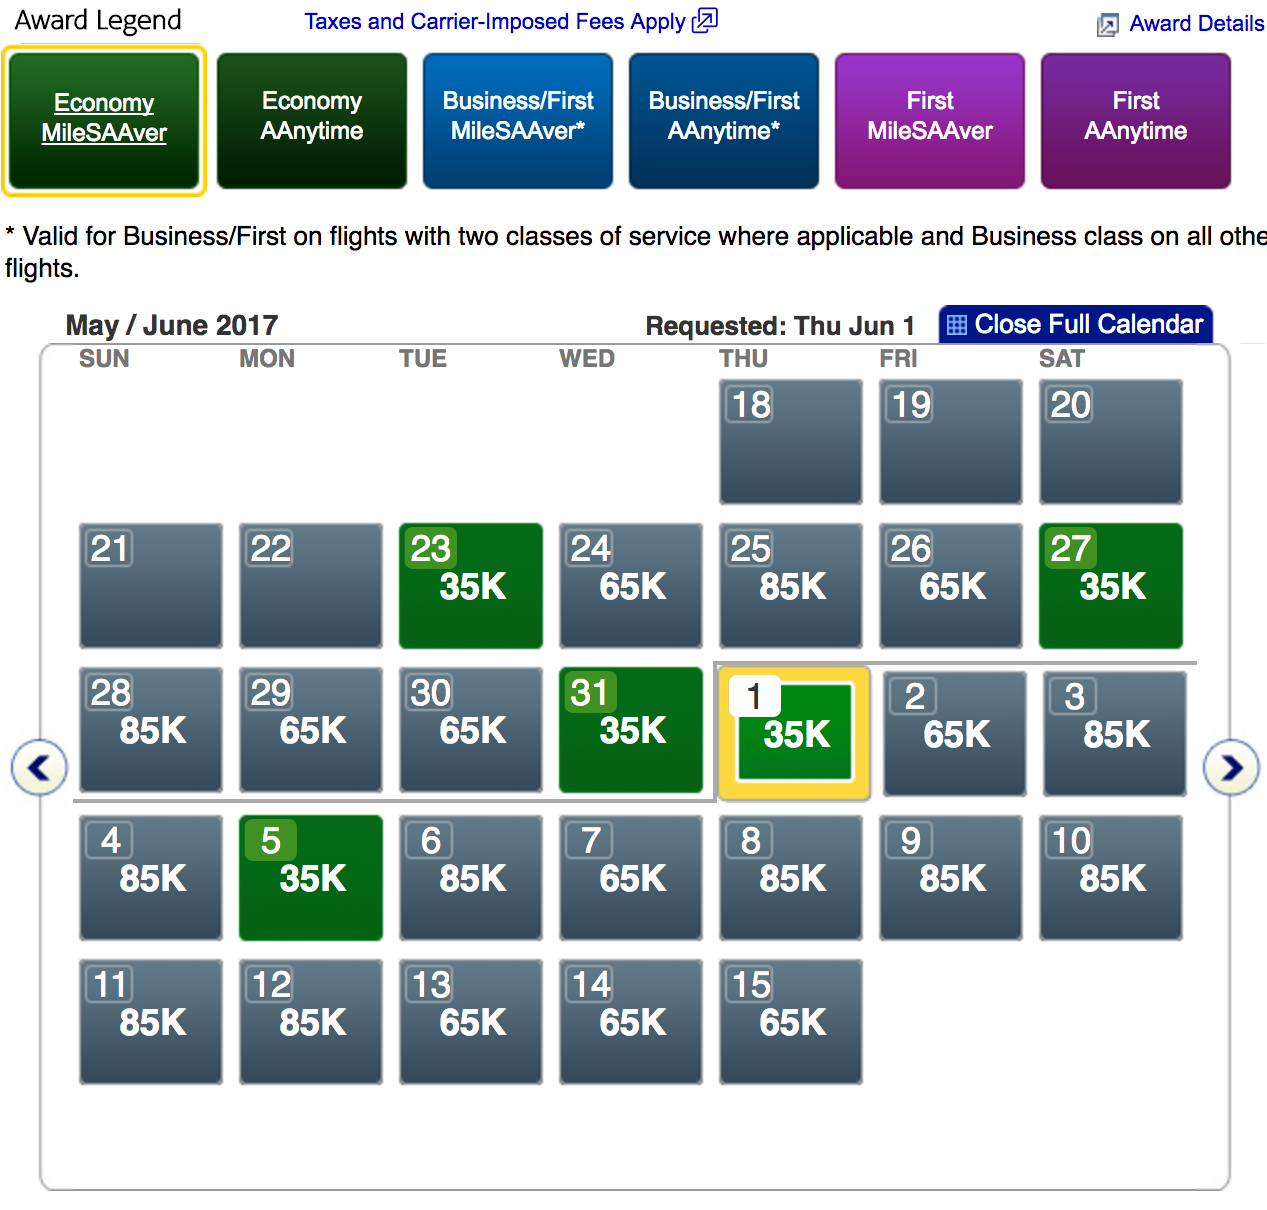The height and width of the screenshot is (1210, 1267).
Task: Select June 1 at 35K miles
Action: (795, 732)
